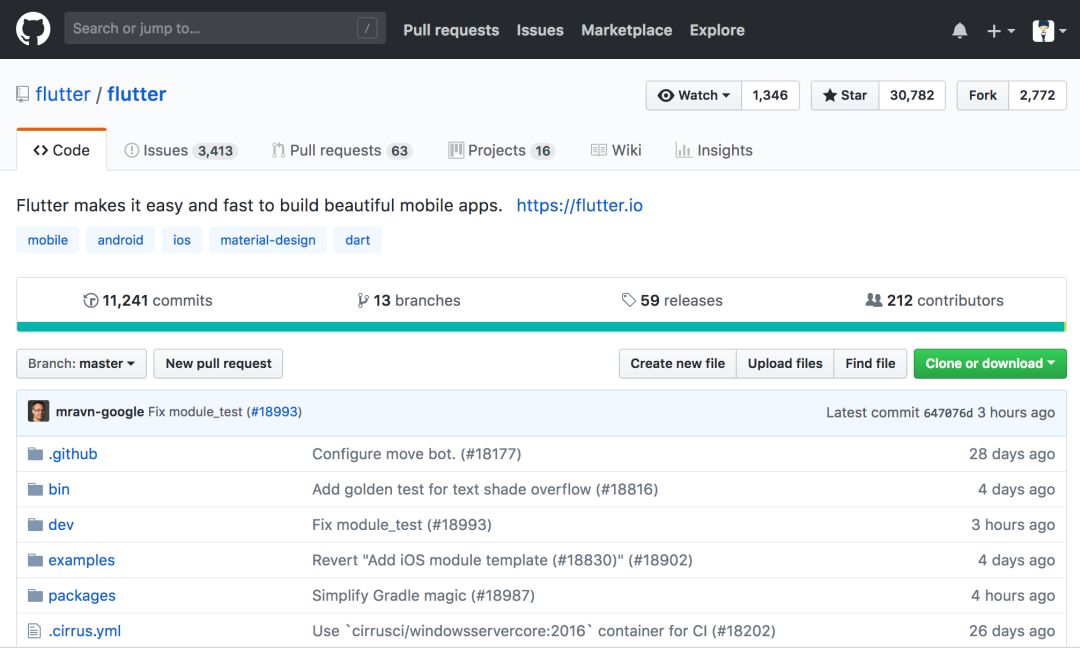Expand the Branch: master dropdown
This screenshot has height=648, width=1080.
[81, 364]
